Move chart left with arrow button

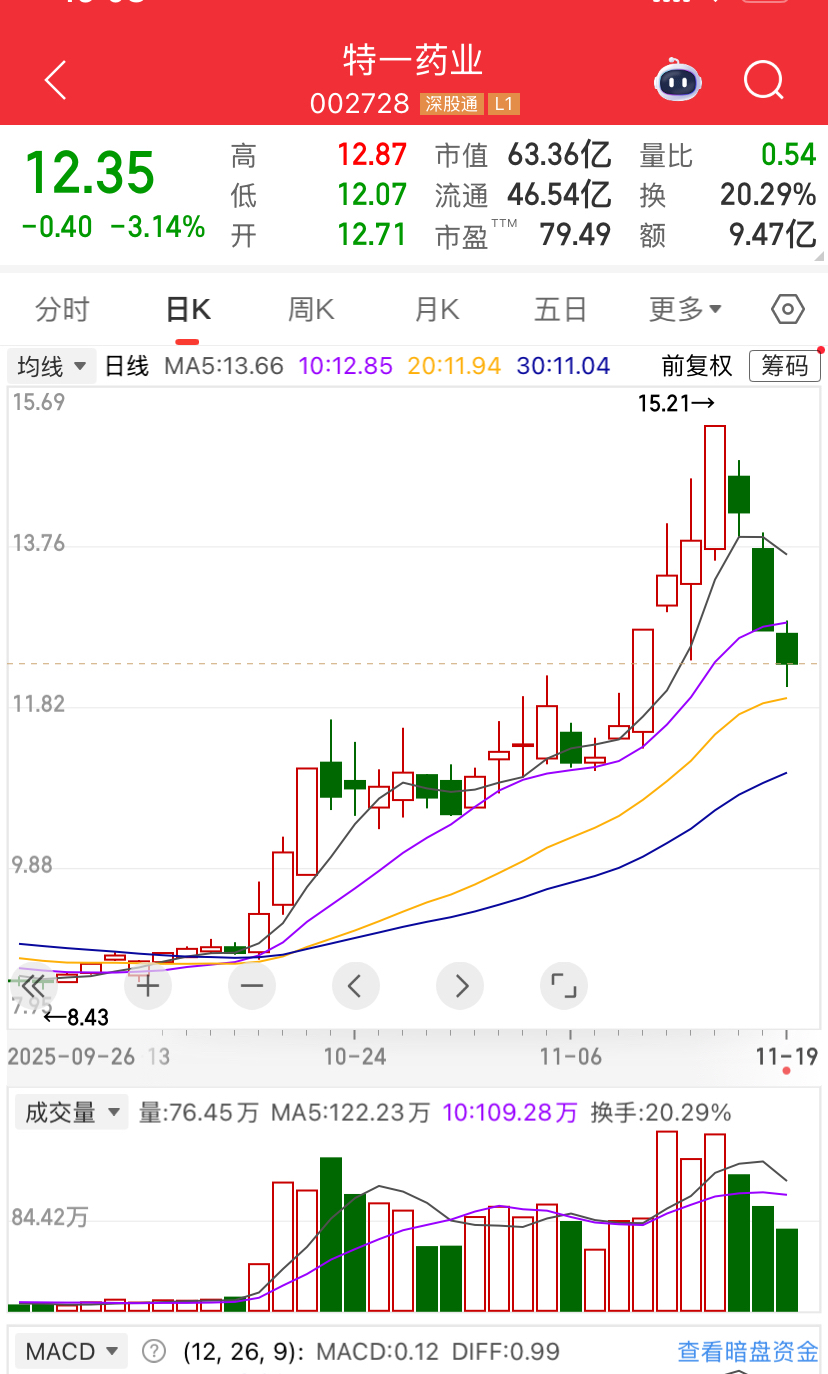pos(356,987)
